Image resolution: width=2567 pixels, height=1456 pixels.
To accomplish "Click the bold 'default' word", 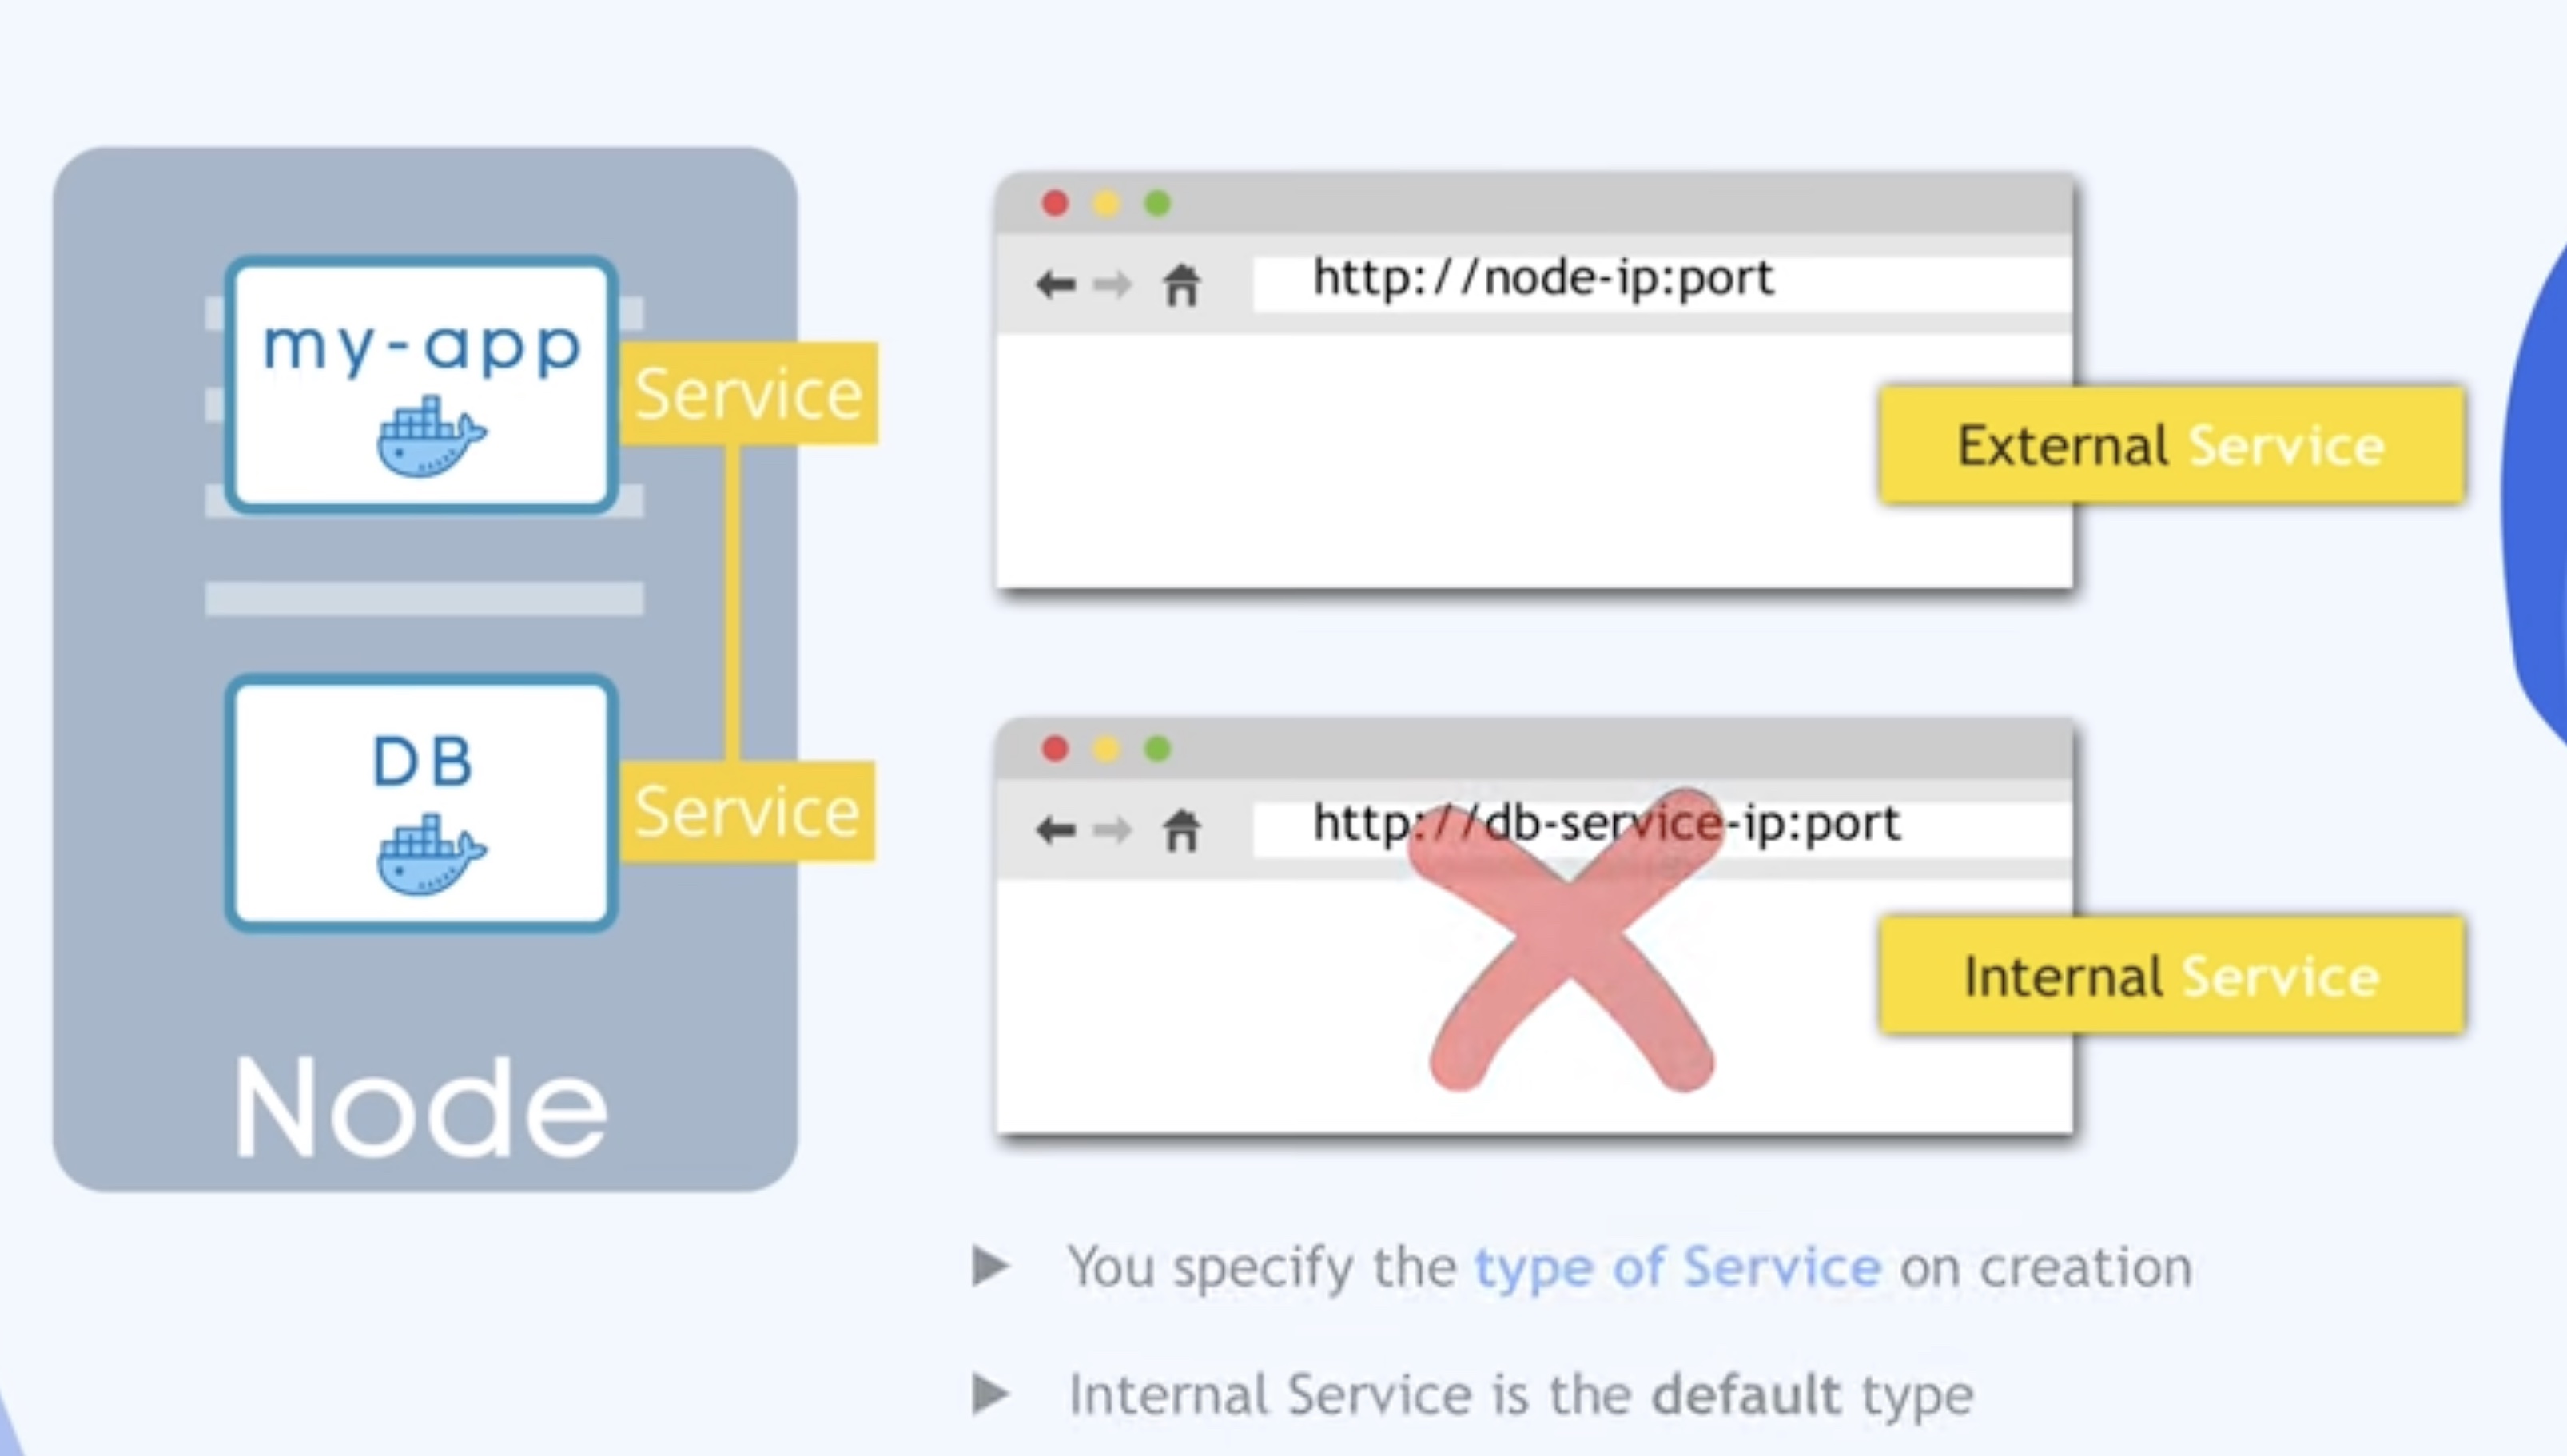I will pyautogui.click(x=1746, y=1394).
